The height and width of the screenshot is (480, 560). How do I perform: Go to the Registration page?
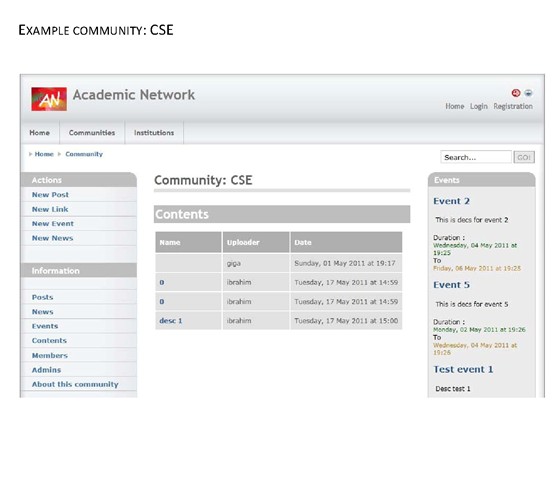pyautogui.click(x=513, y=106)
